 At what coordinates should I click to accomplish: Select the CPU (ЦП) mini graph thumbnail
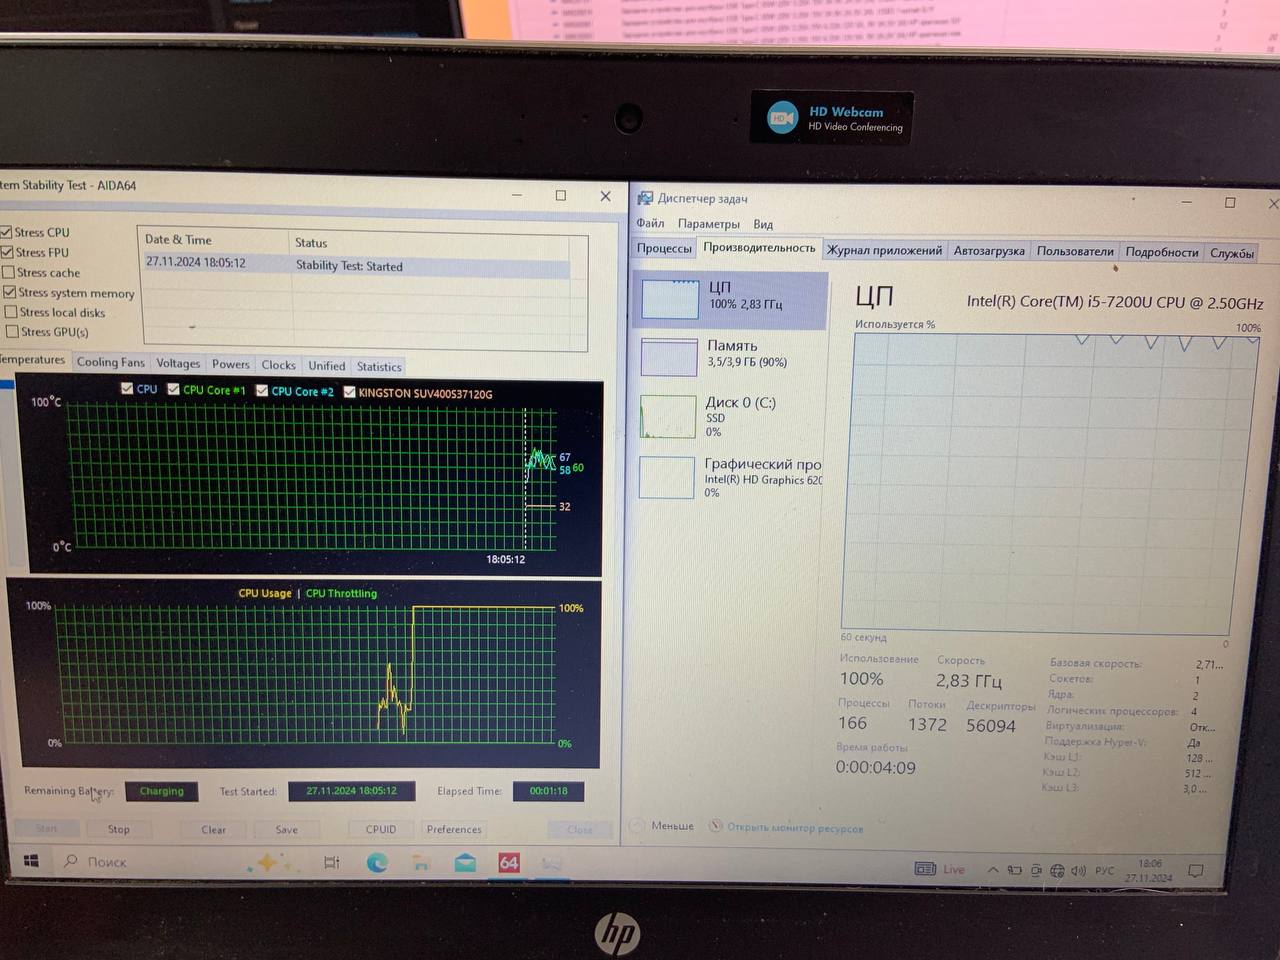(x=669, y=299)
